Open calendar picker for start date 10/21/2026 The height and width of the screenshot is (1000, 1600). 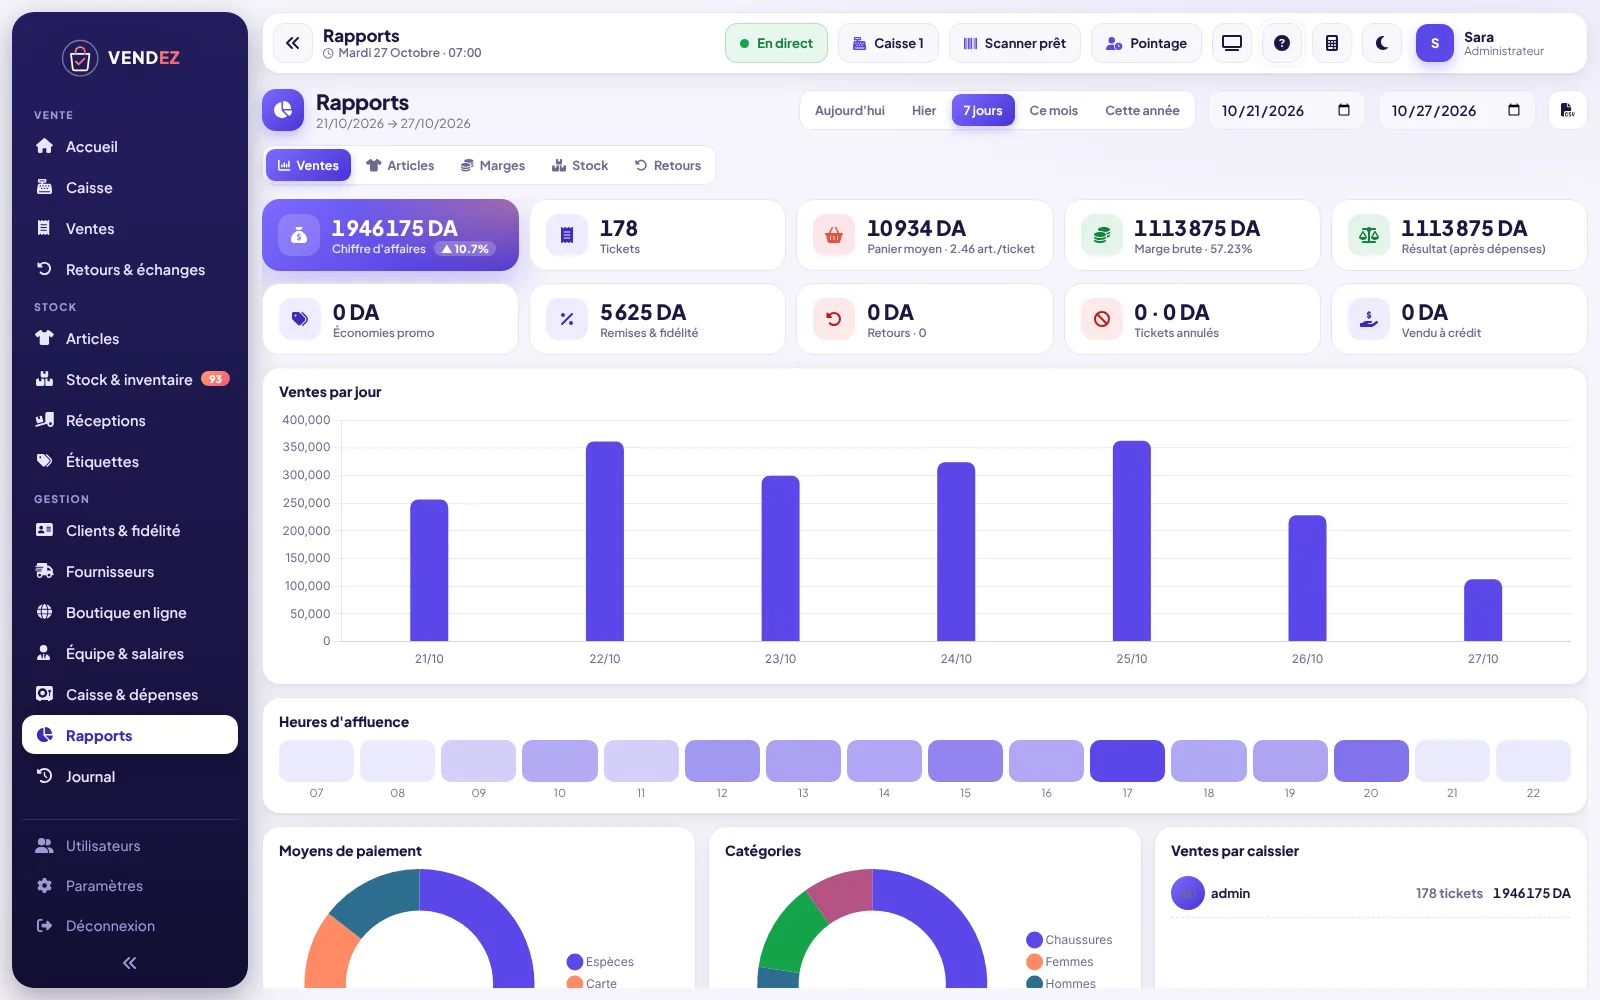[1344, 110]
